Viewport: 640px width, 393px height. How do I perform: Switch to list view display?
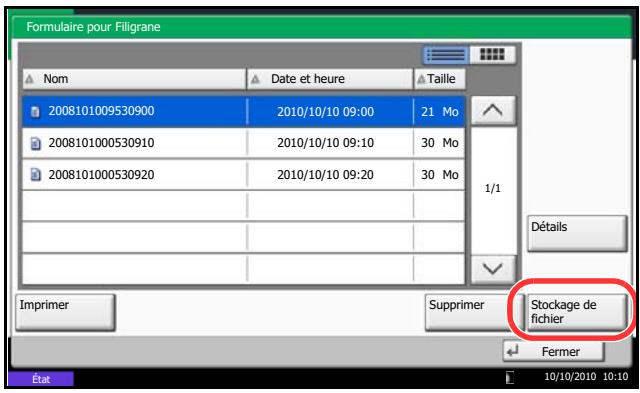(446, 55)
